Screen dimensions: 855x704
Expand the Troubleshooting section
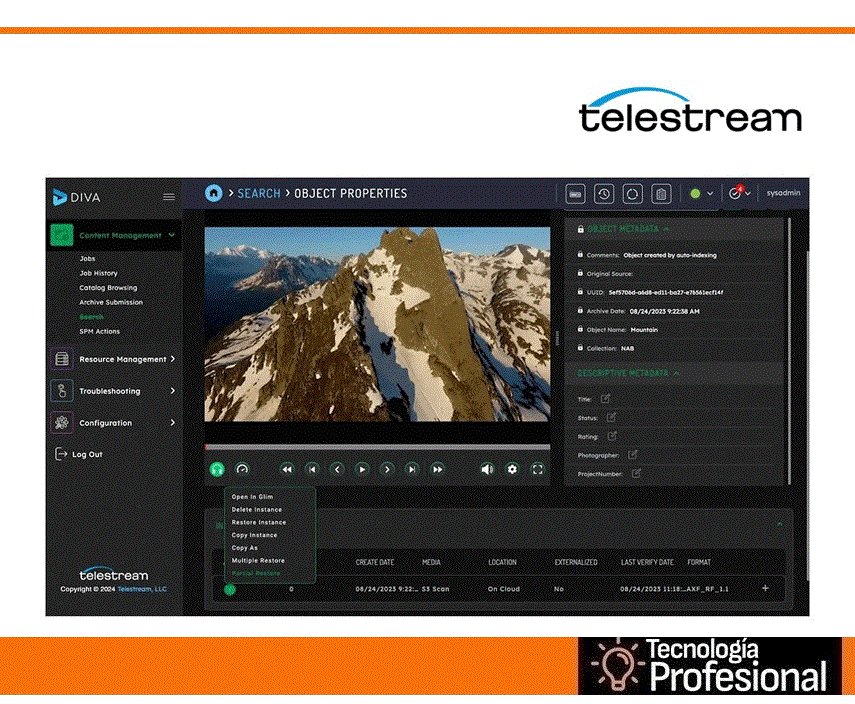pyautogui.click(x=173, y=391)
